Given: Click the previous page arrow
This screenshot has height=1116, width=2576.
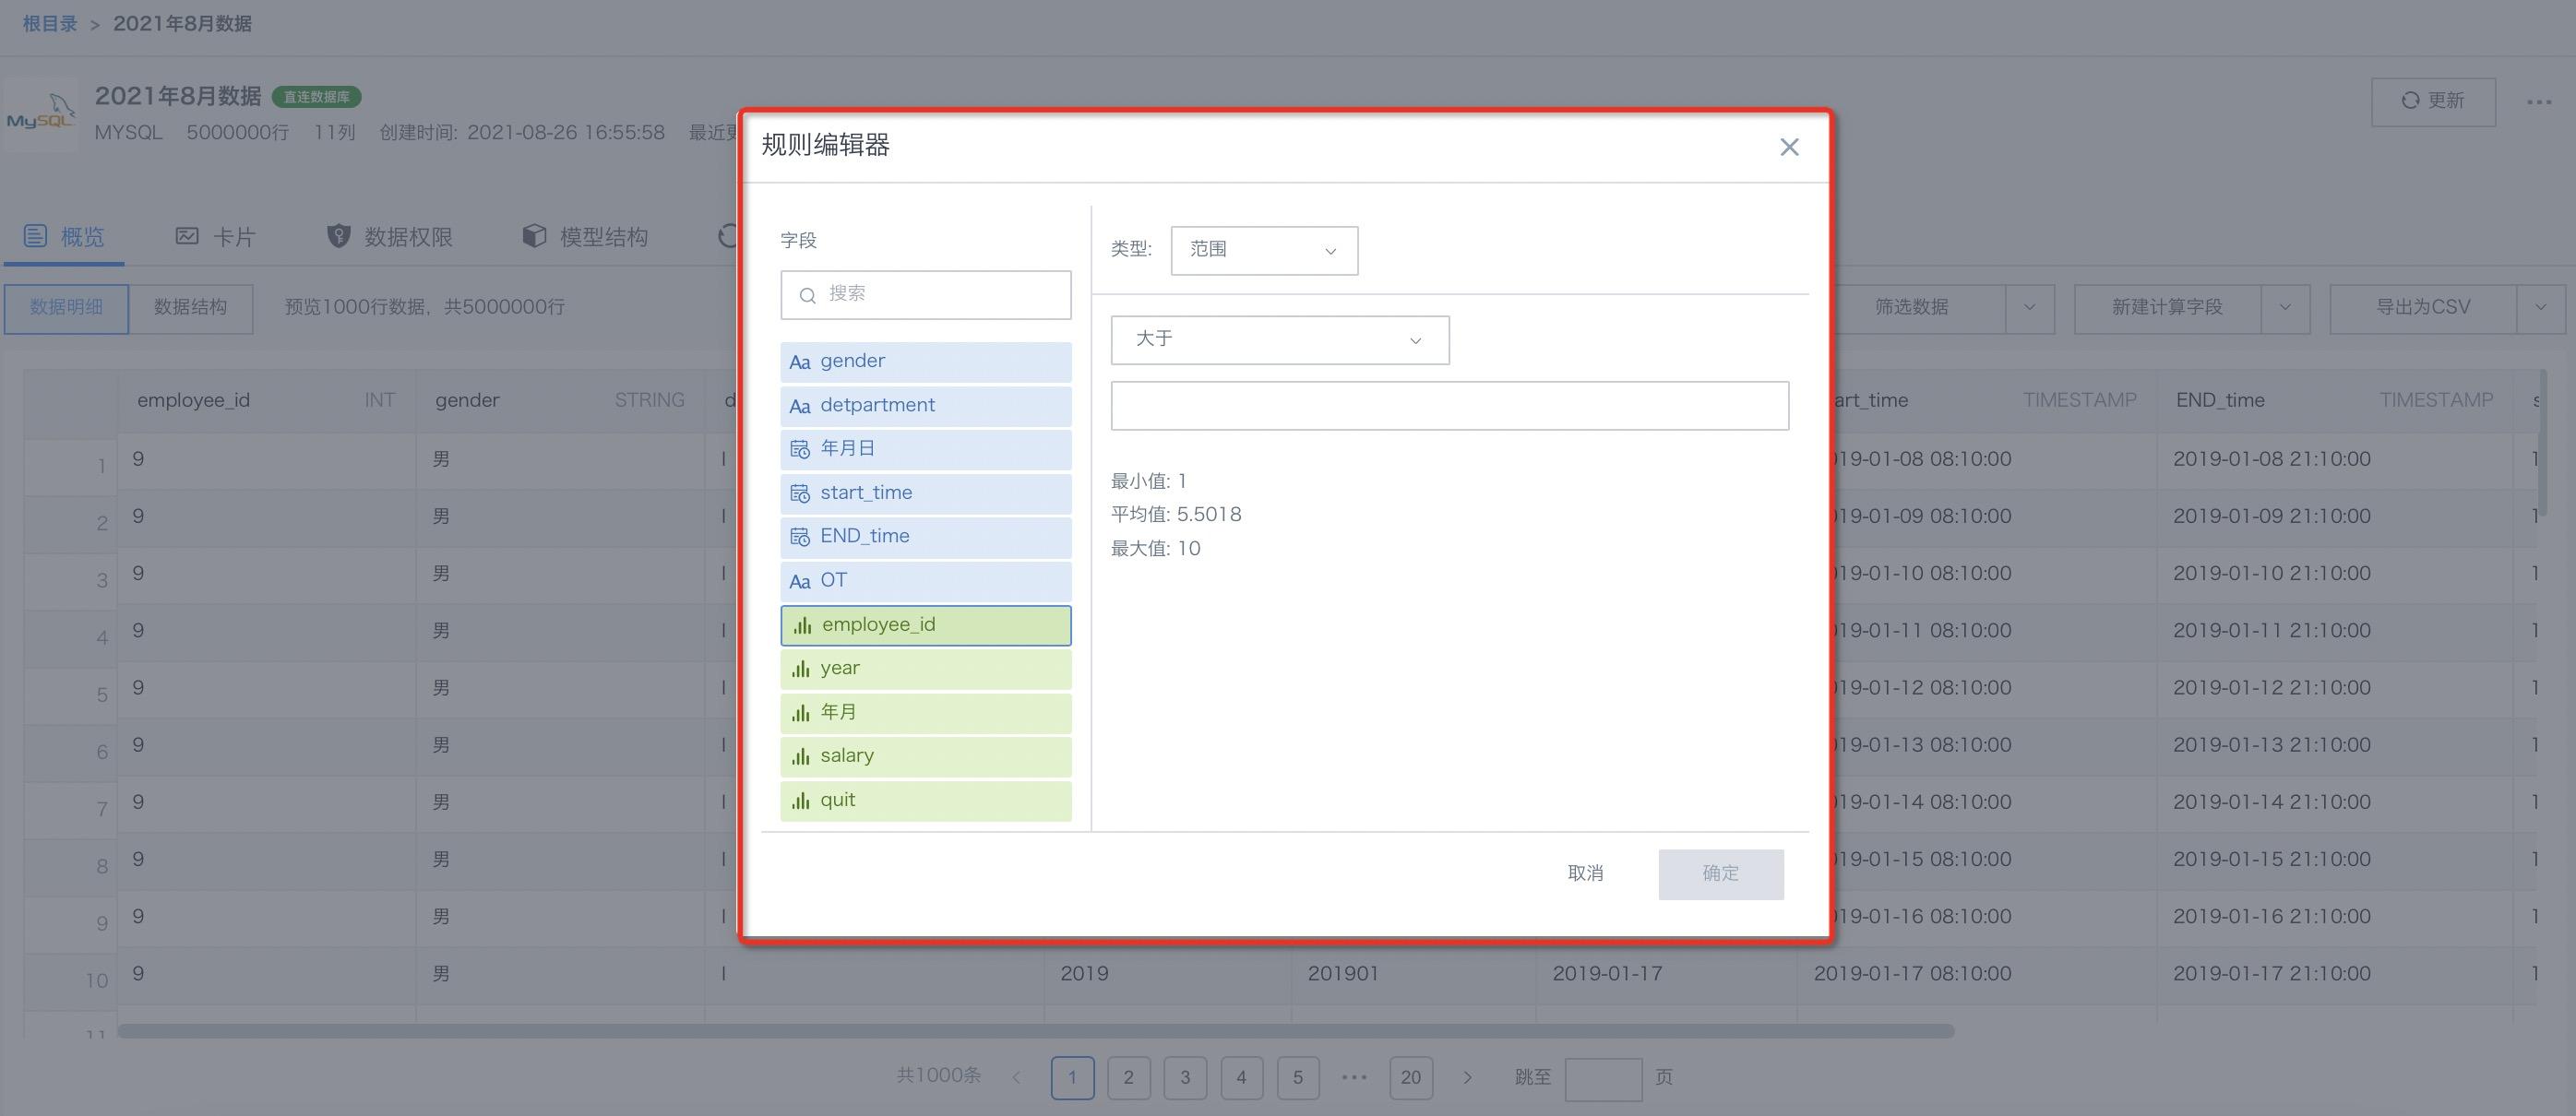Looking at the screenshot, I should tap(1016, 1078).
